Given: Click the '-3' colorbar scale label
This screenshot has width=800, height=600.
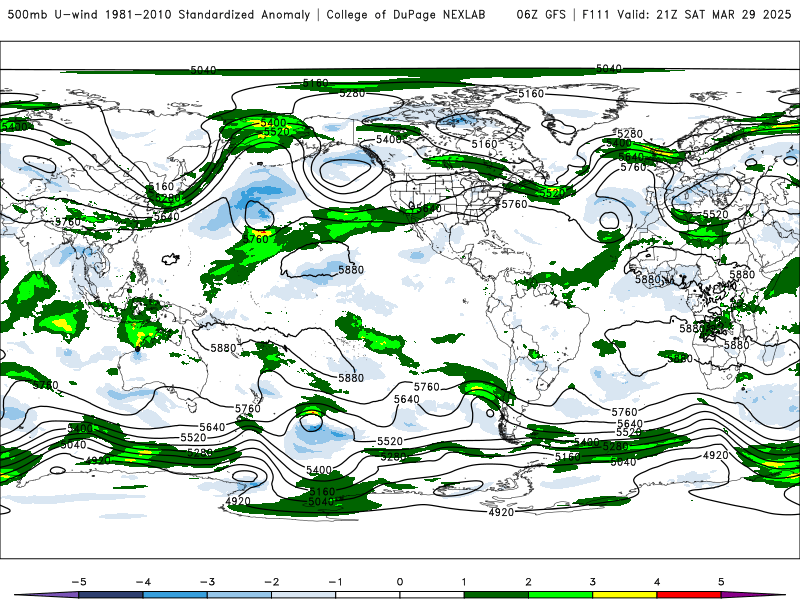Looking at the screenshot, I should tap(207, 582).
